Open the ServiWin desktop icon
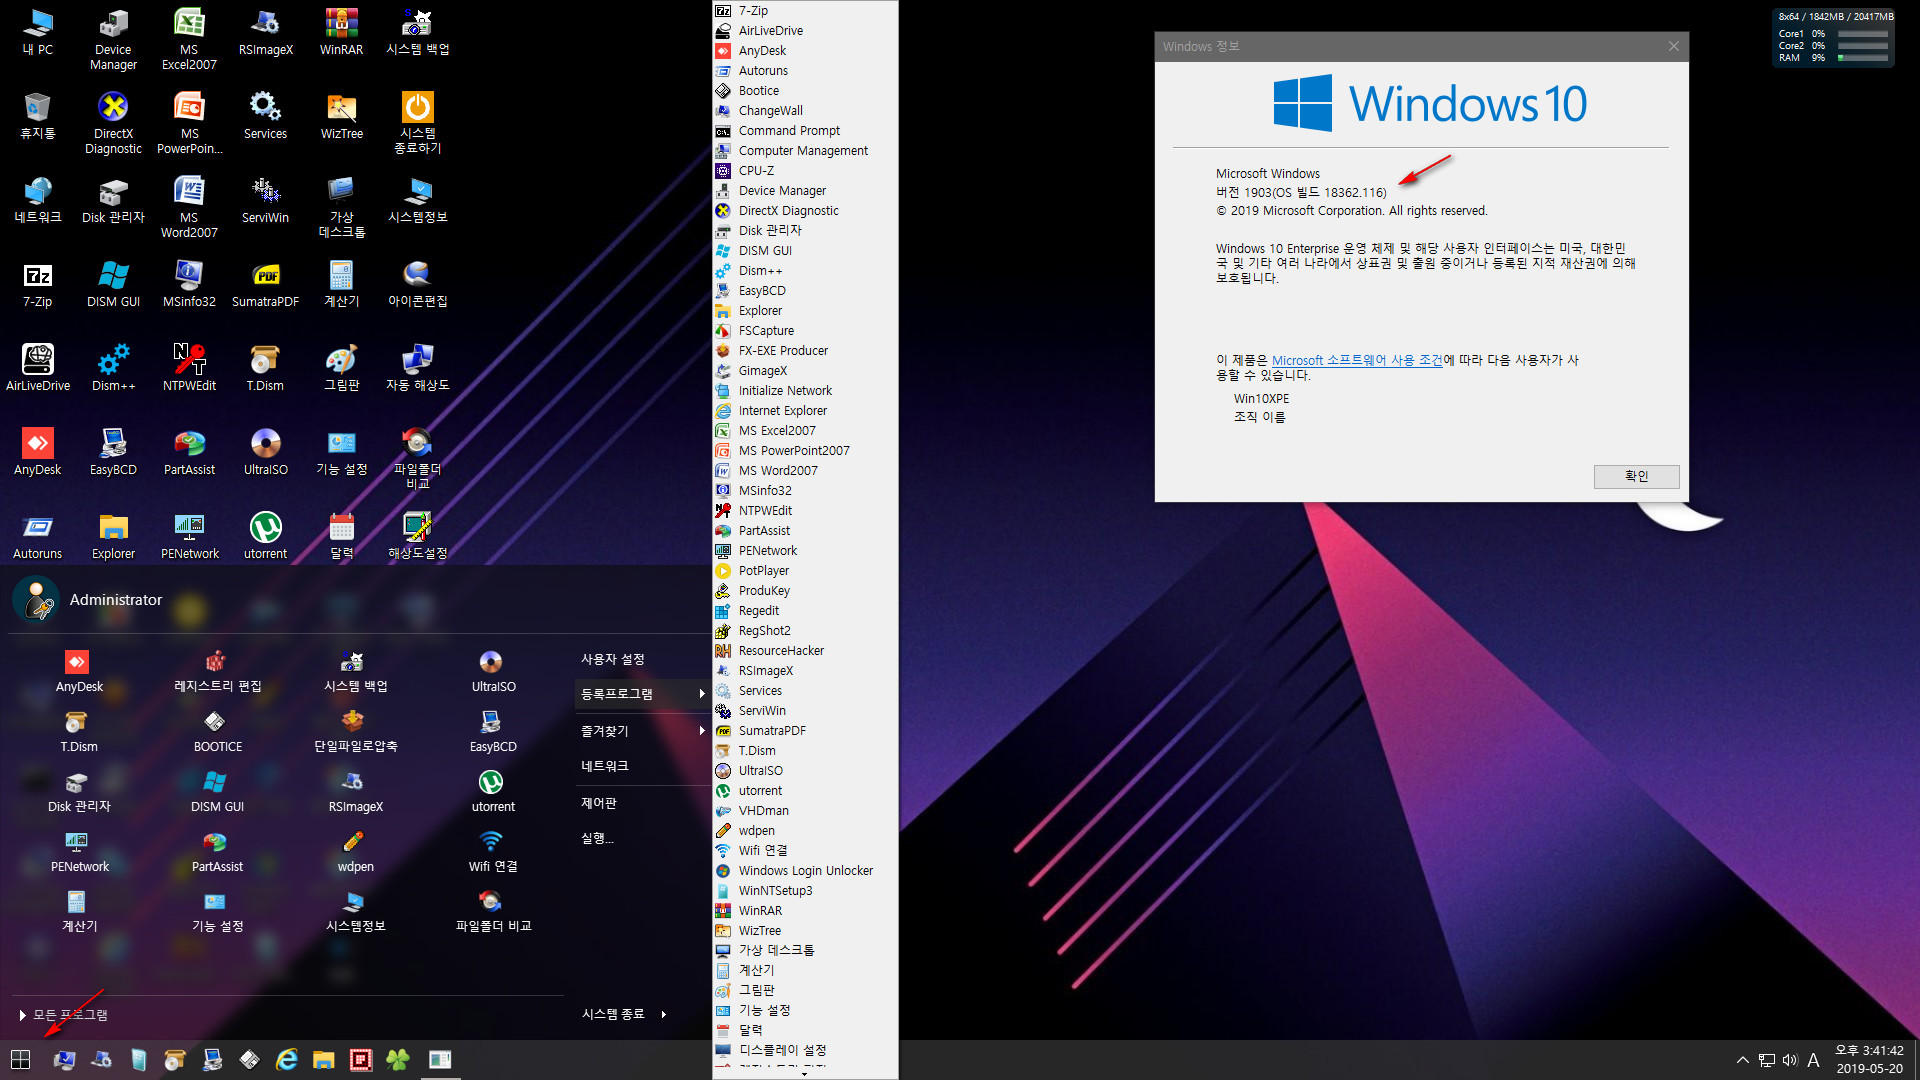Image resolution: width=1920 pixels, height=1080 pixels. click(265, 200)
